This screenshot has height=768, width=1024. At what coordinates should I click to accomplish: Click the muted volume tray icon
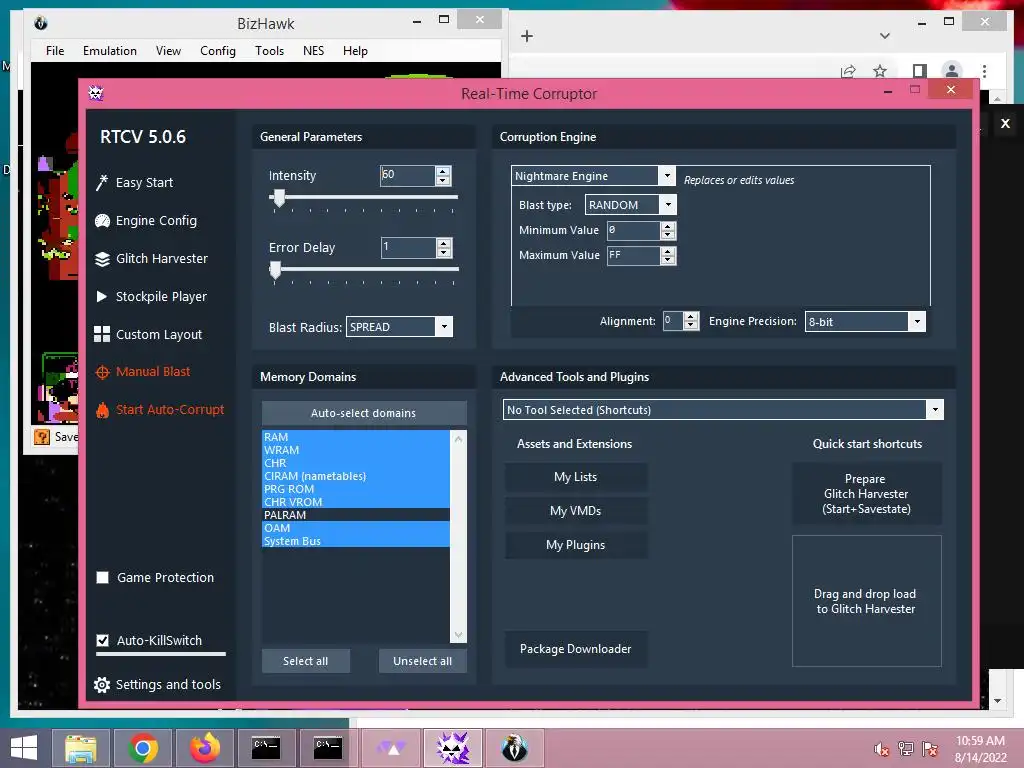click(882, 749)
